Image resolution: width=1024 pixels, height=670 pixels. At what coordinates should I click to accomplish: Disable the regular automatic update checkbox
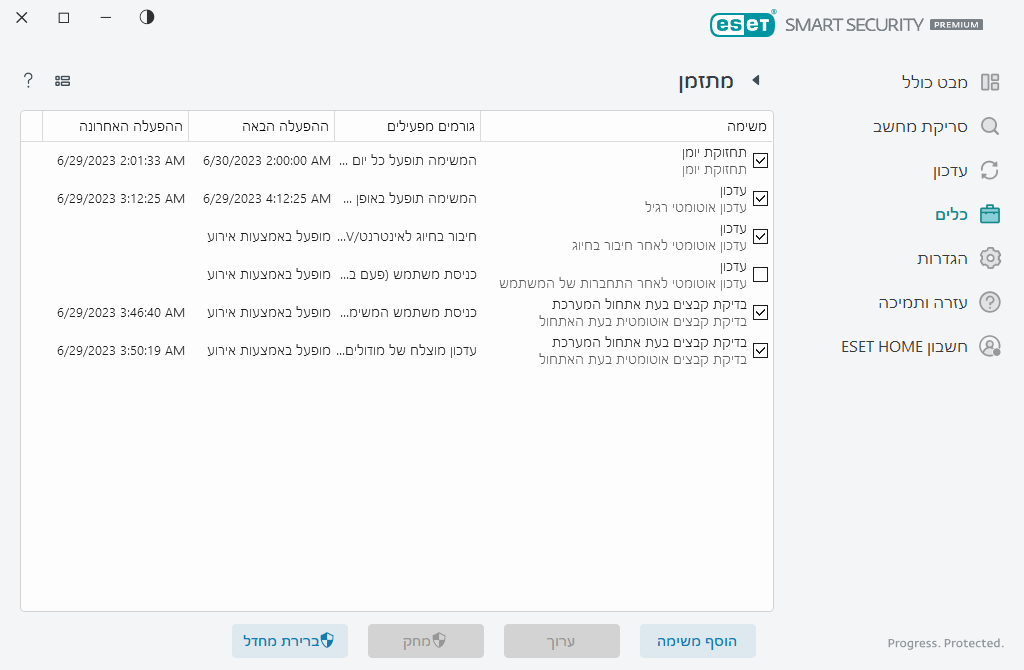point(760,198)
